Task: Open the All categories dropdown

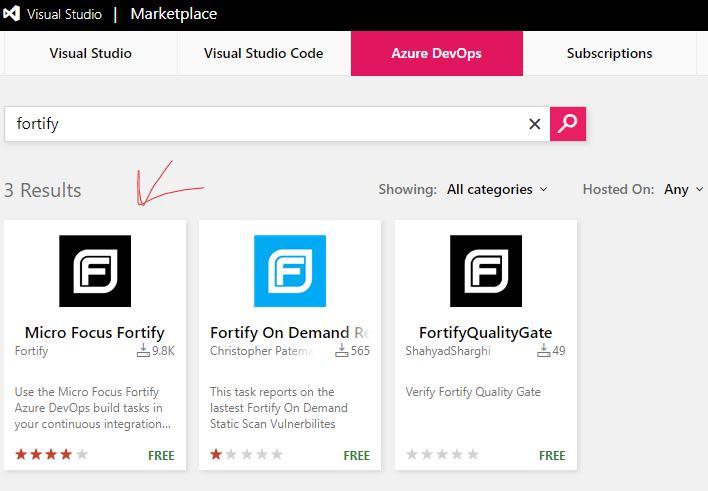Action: pos(497,189)
